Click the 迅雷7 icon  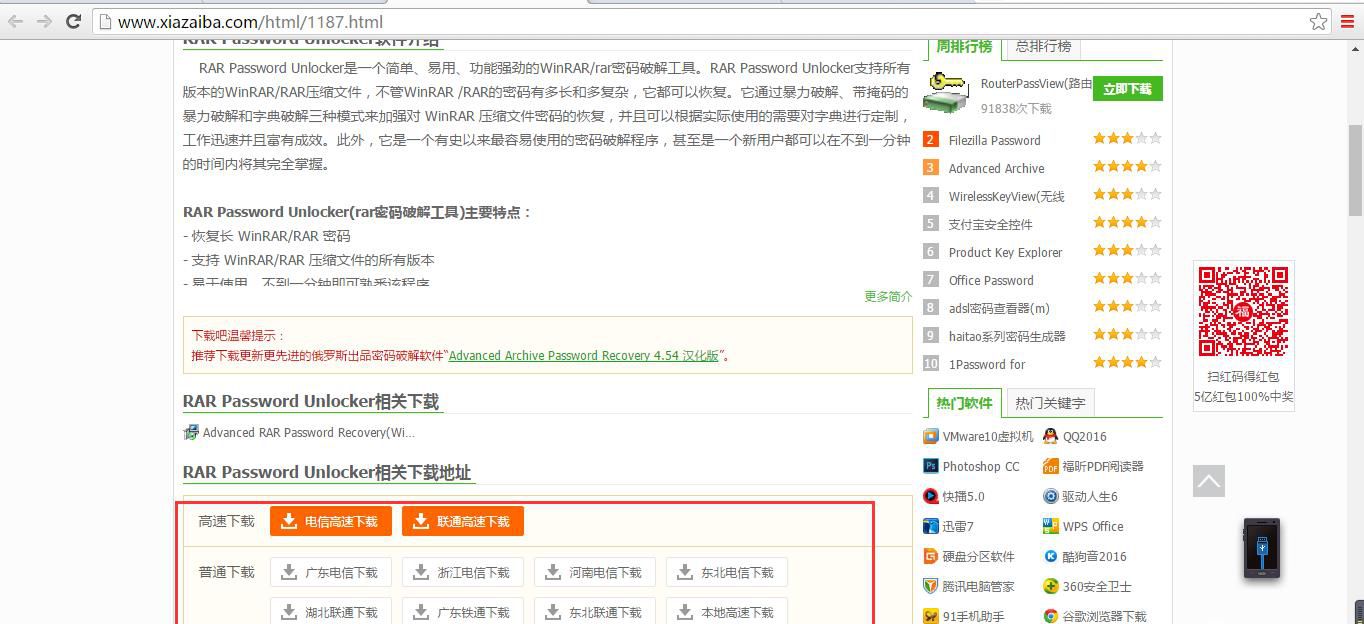pyautogui.click(x=931, y=526)
